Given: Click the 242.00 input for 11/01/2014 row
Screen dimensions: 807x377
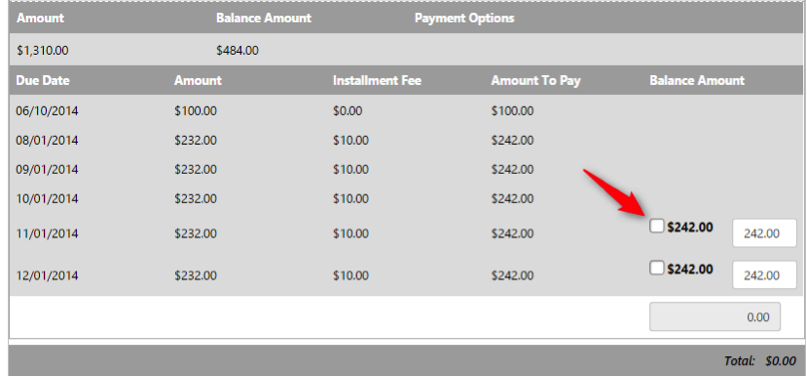Looking at the screenshot, I should [764, 233].
